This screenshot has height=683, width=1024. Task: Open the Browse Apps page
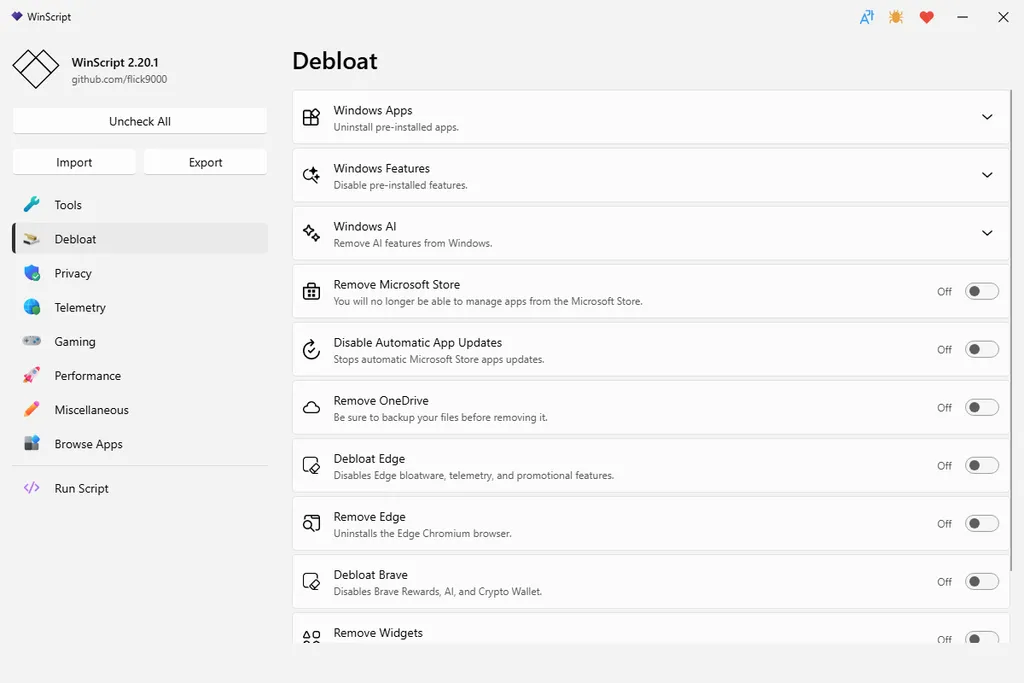(x=140, y=443)
